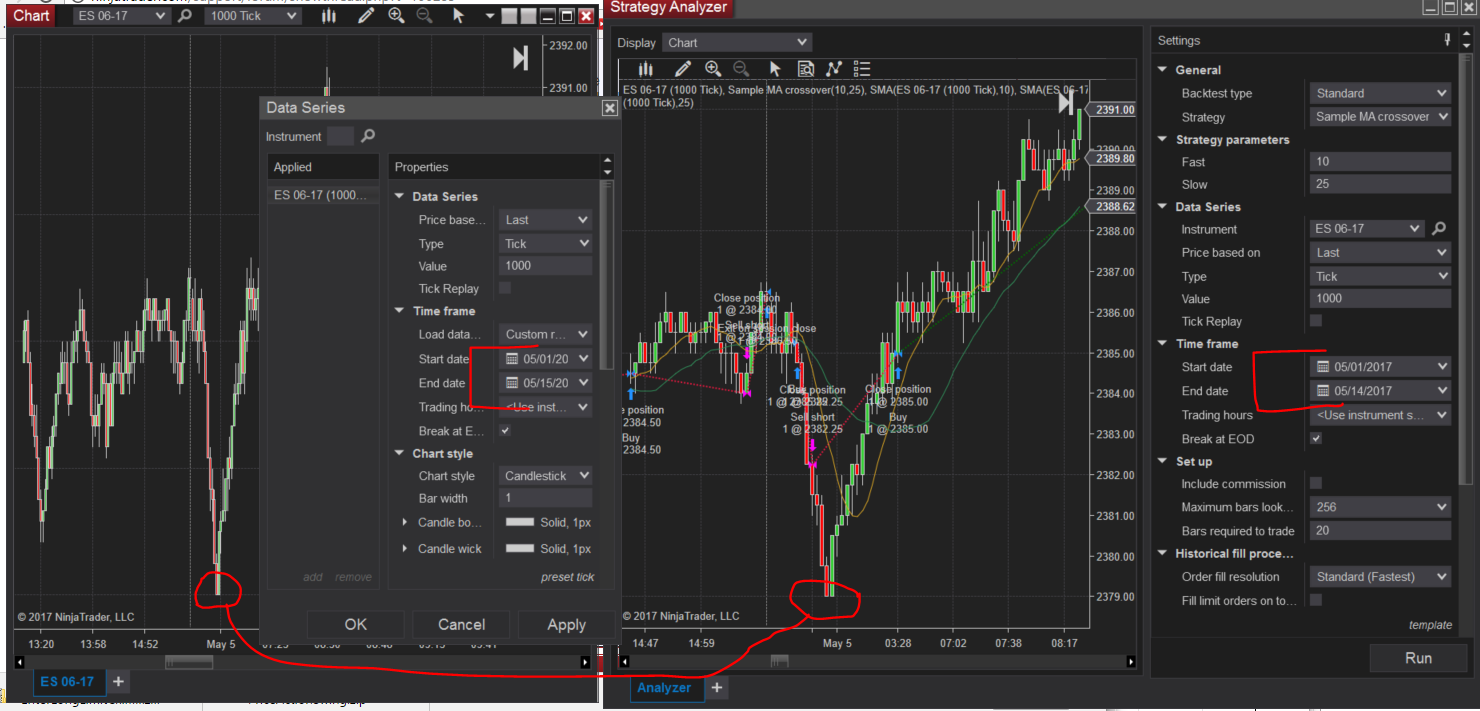Pick Candle wick color swatch
Screen dimensions: 1480x711
[x=520, y=548]
